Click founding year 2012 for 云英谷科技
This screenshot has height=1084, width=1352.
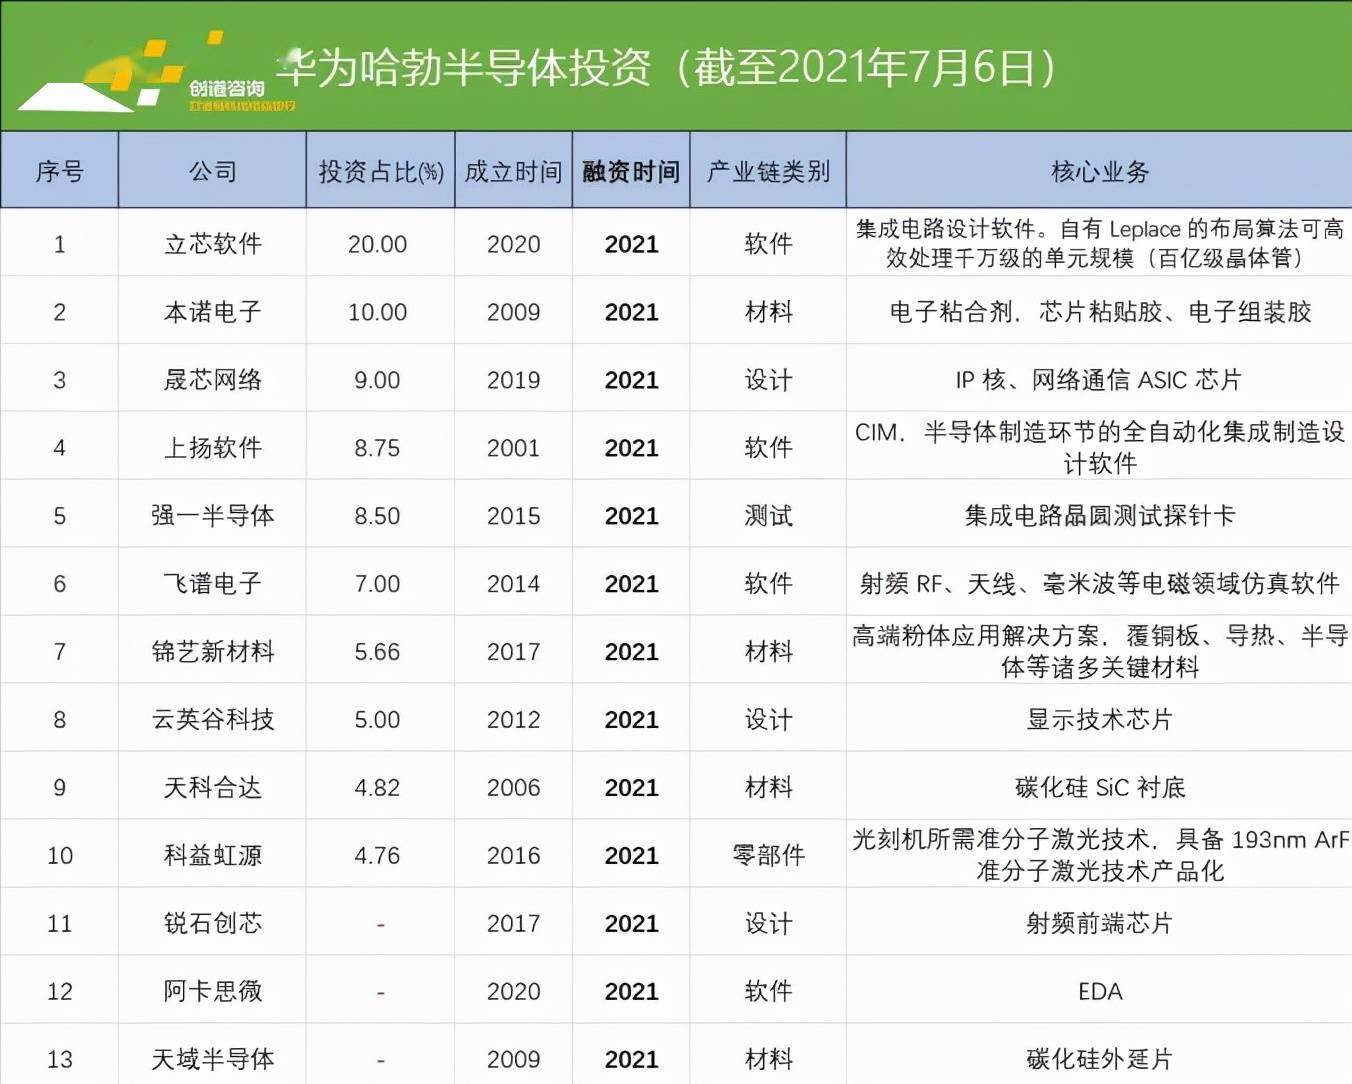(513, 720)
